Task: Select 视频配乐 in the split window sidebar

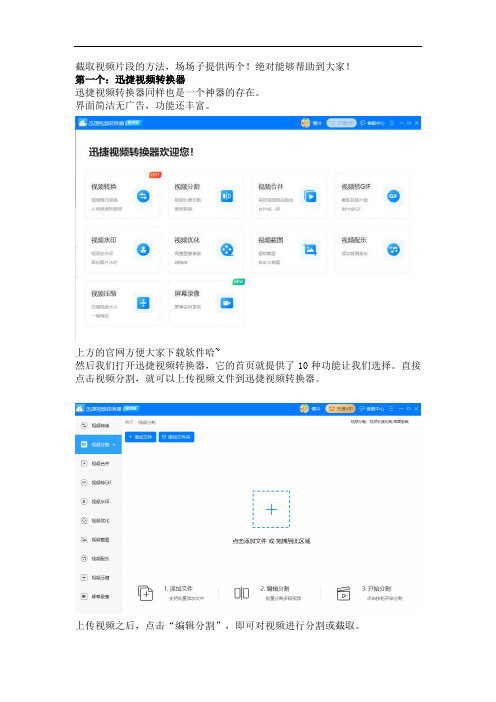Action: click(x=98, y=559)
